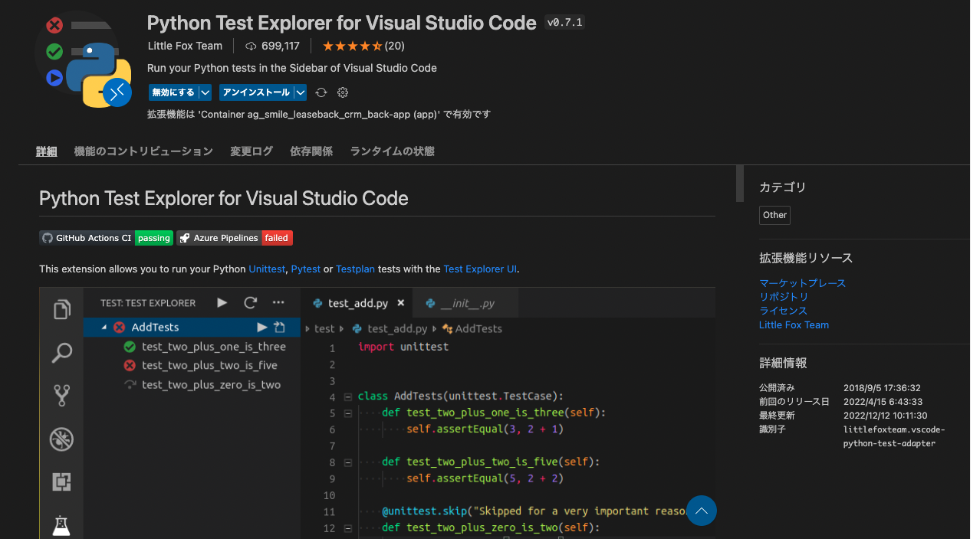Image resolution: width=972 pixels, height=539 pixels.
Task: Open the Little Fox Team resource link
Action: pos(794,325)
